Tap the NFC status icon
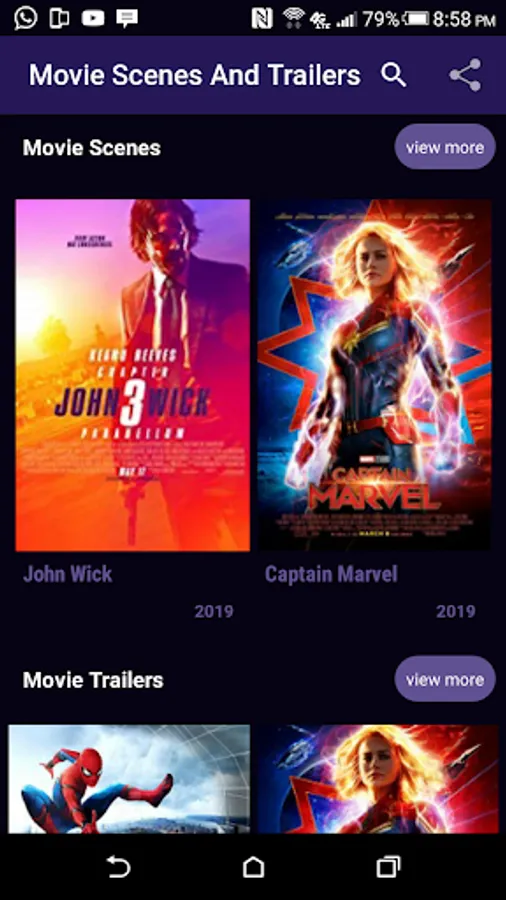506x900 pixels. click(x=262, y=19)
